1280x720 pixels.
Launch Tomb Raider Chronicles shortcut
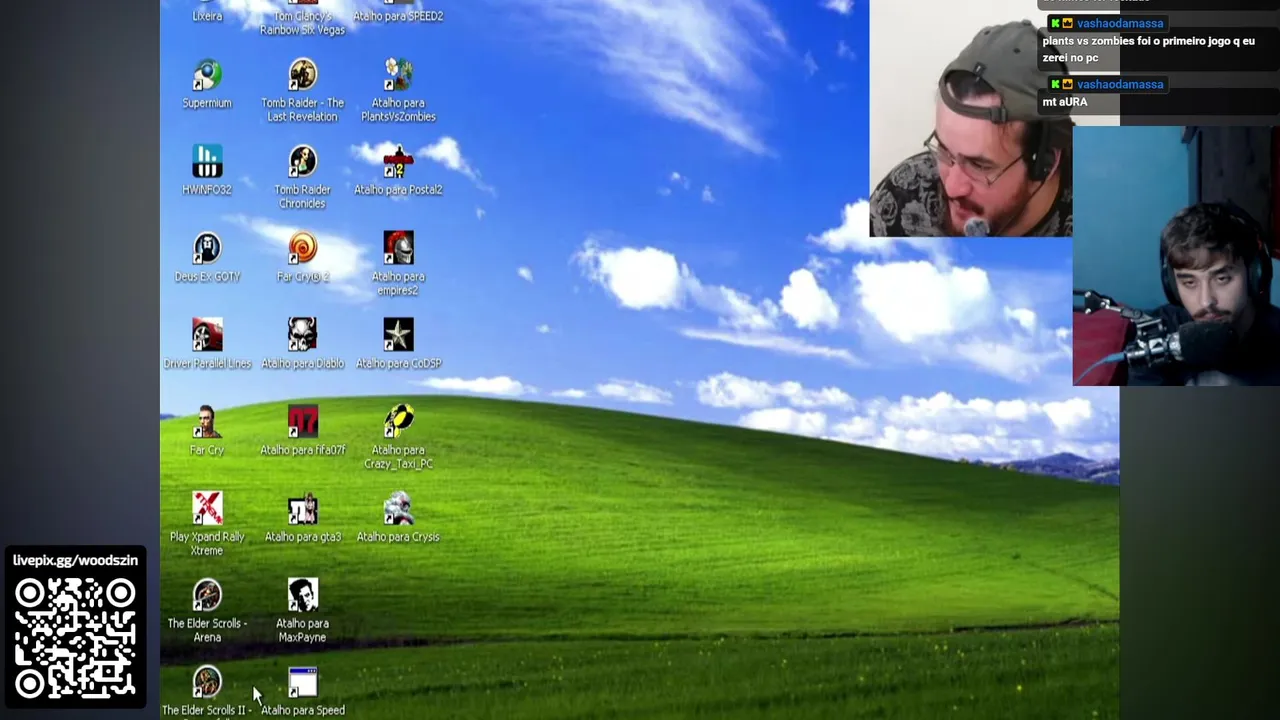[x=302, y=178]
